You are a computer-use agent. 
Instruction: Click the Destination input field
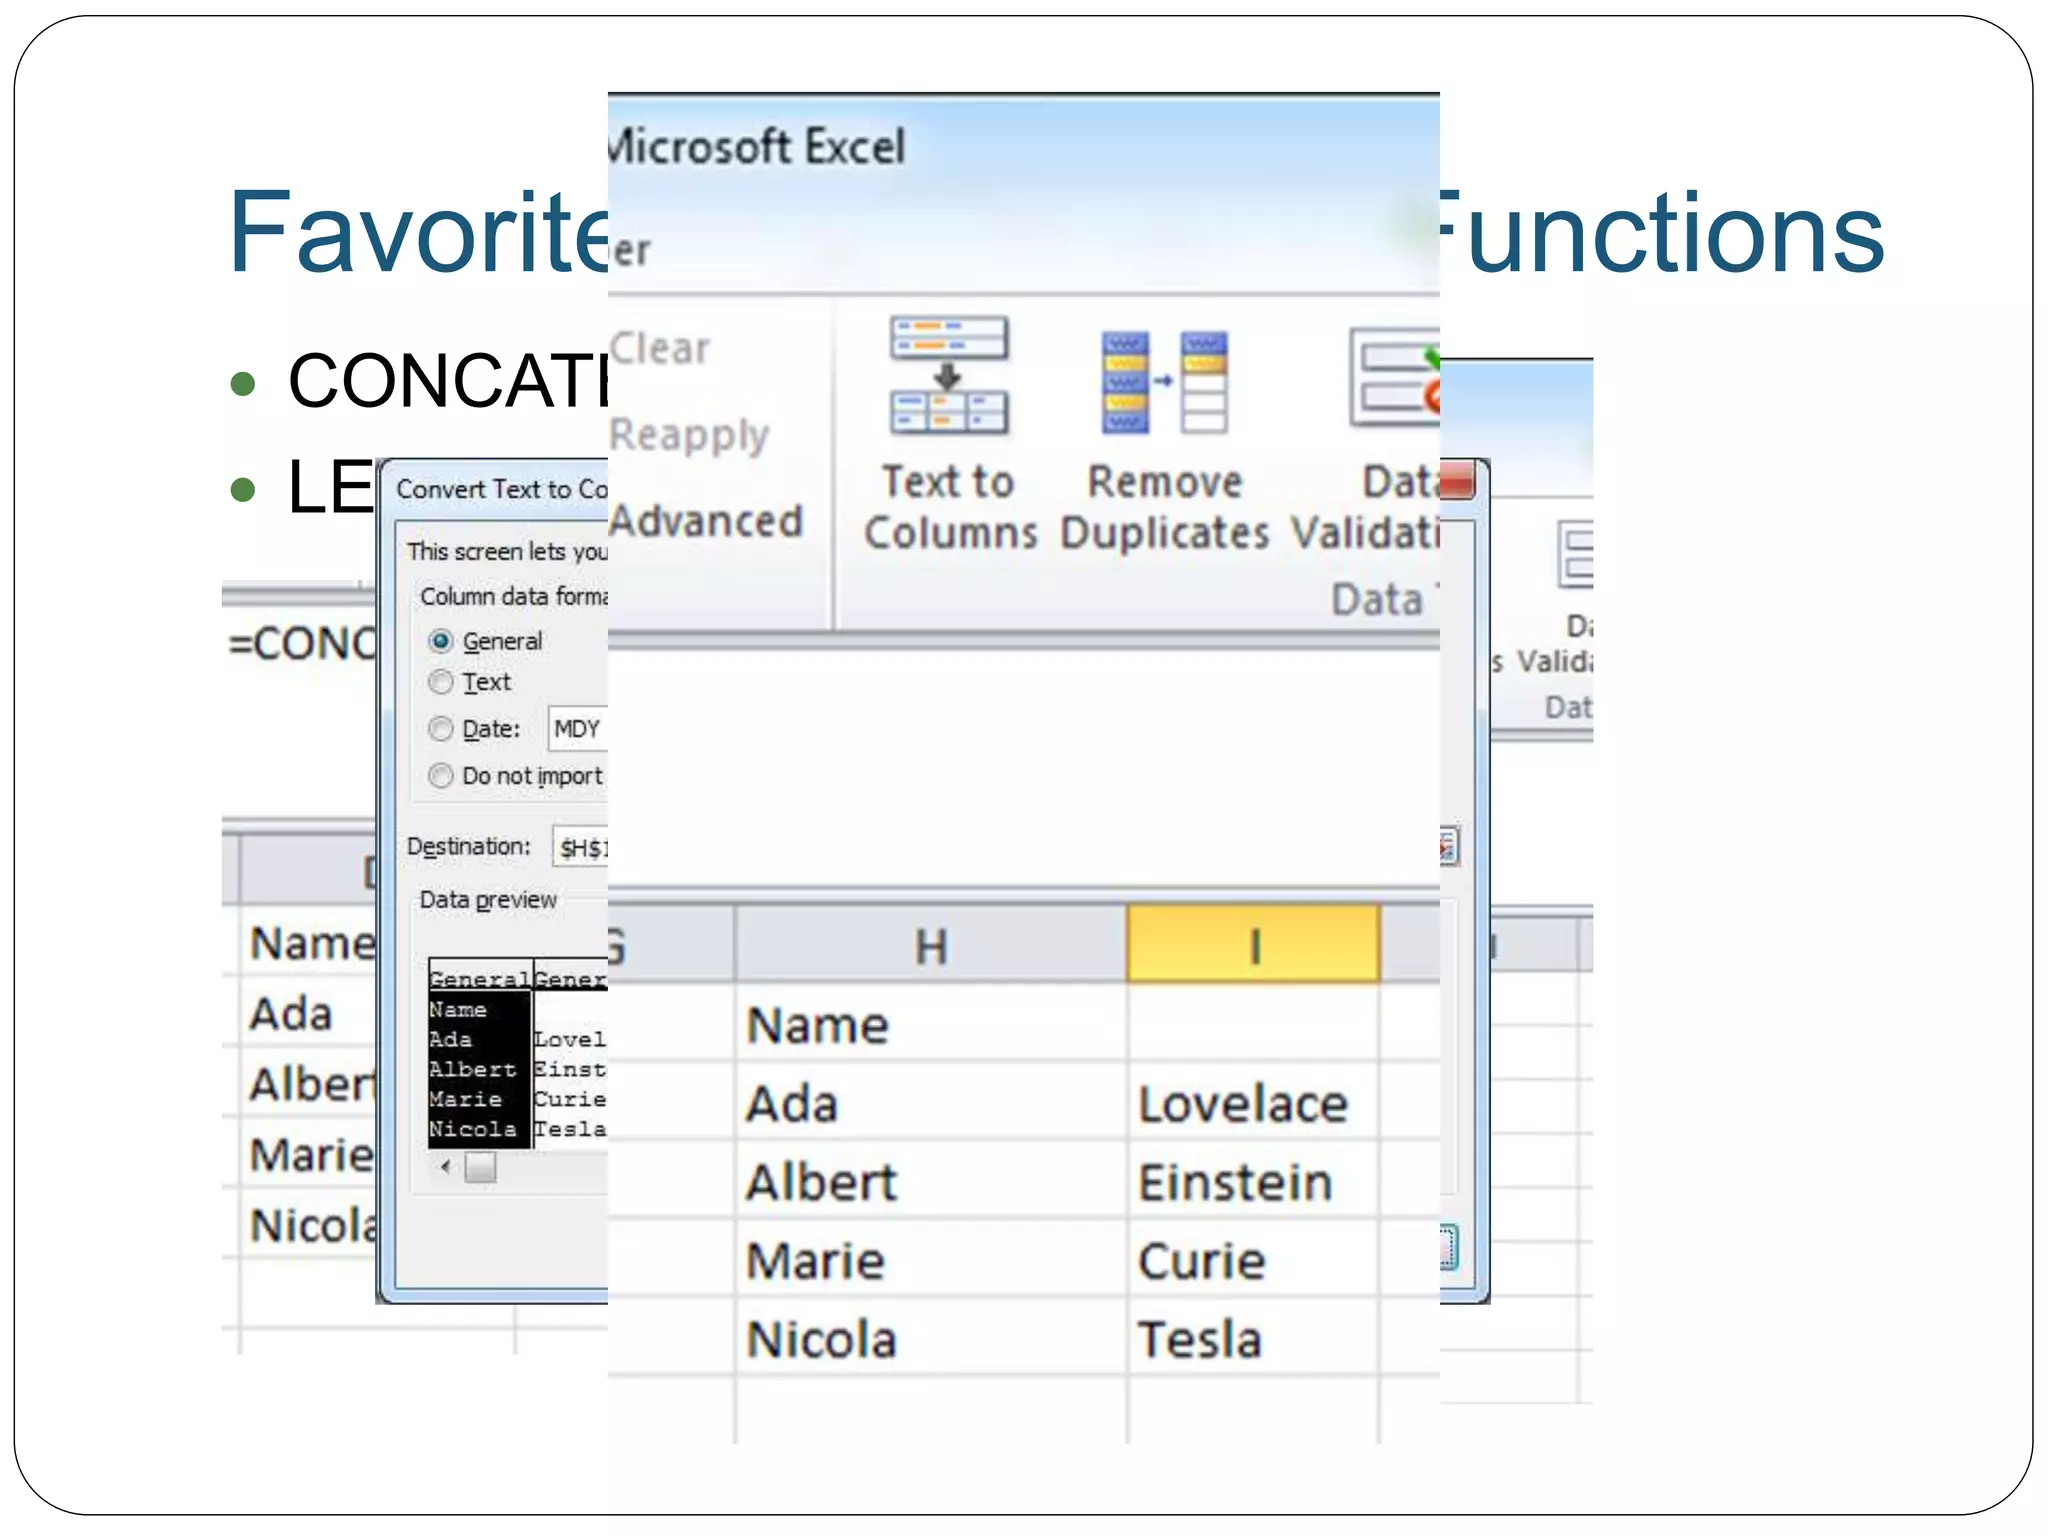pos(580,848)
